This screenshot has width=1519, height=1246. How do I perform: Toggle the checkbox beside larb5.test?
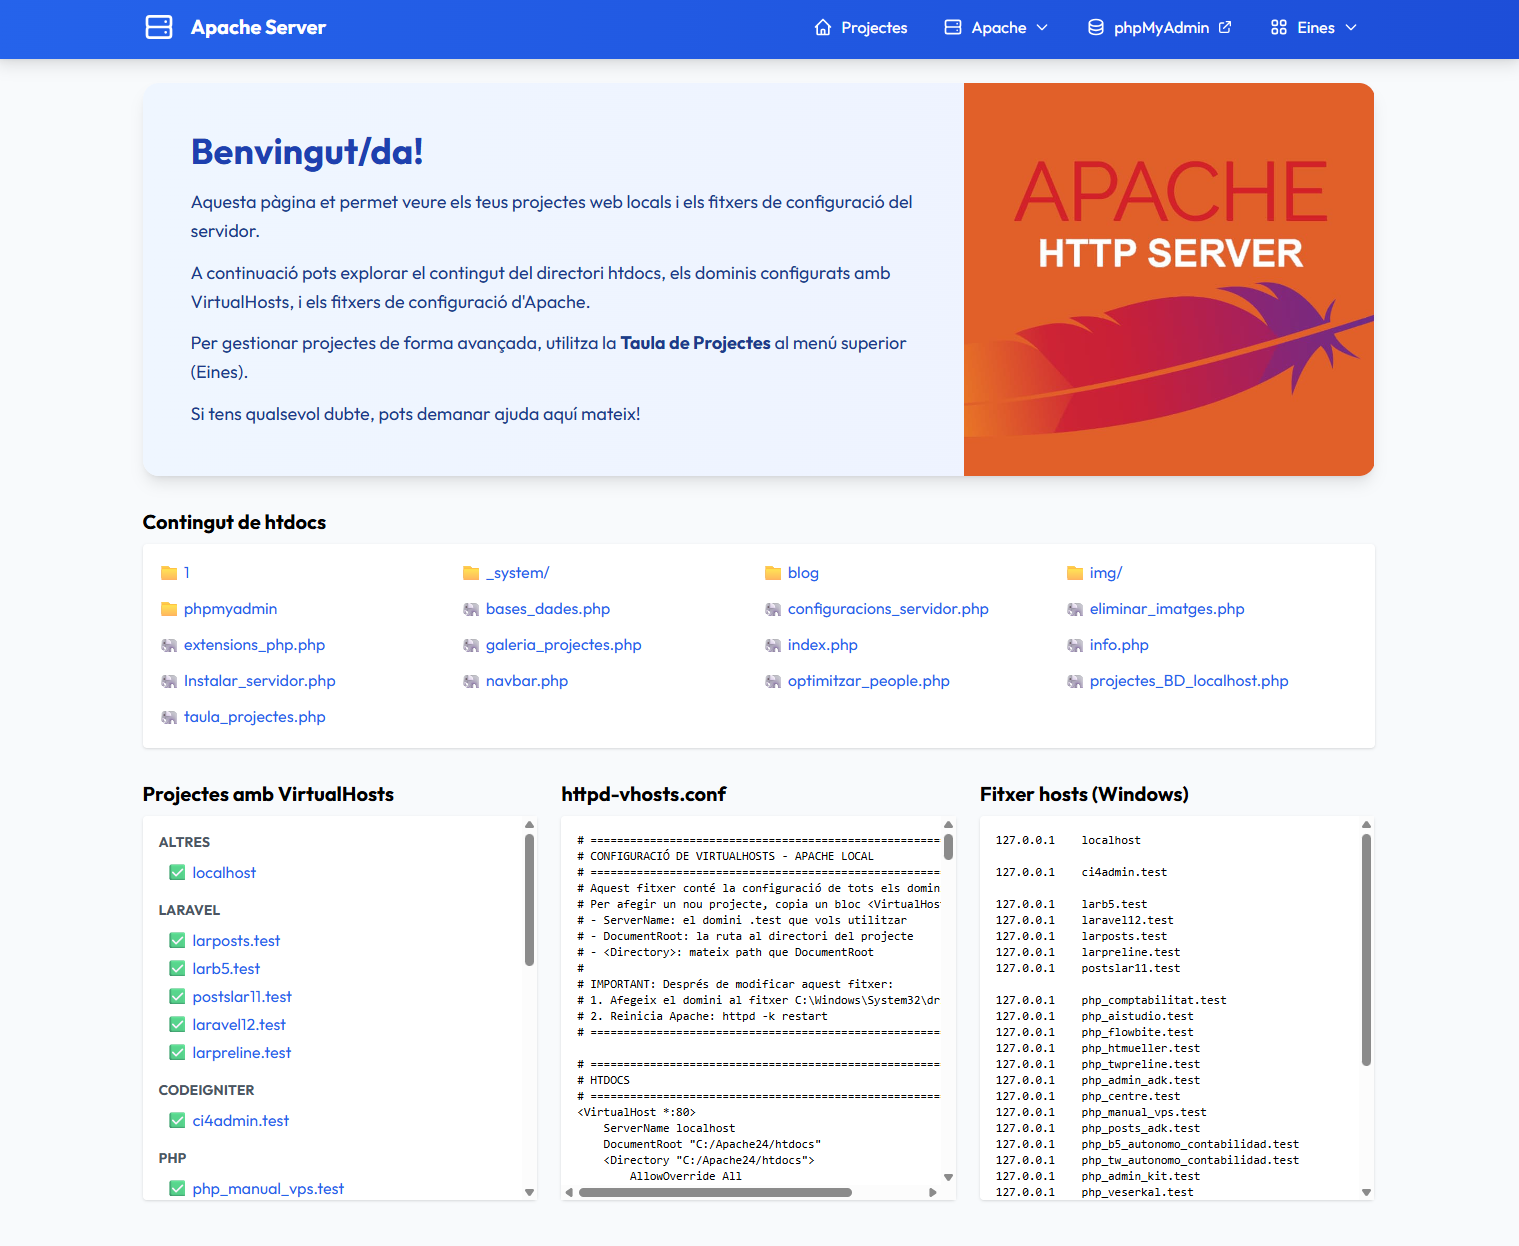[x=177, y=968]
